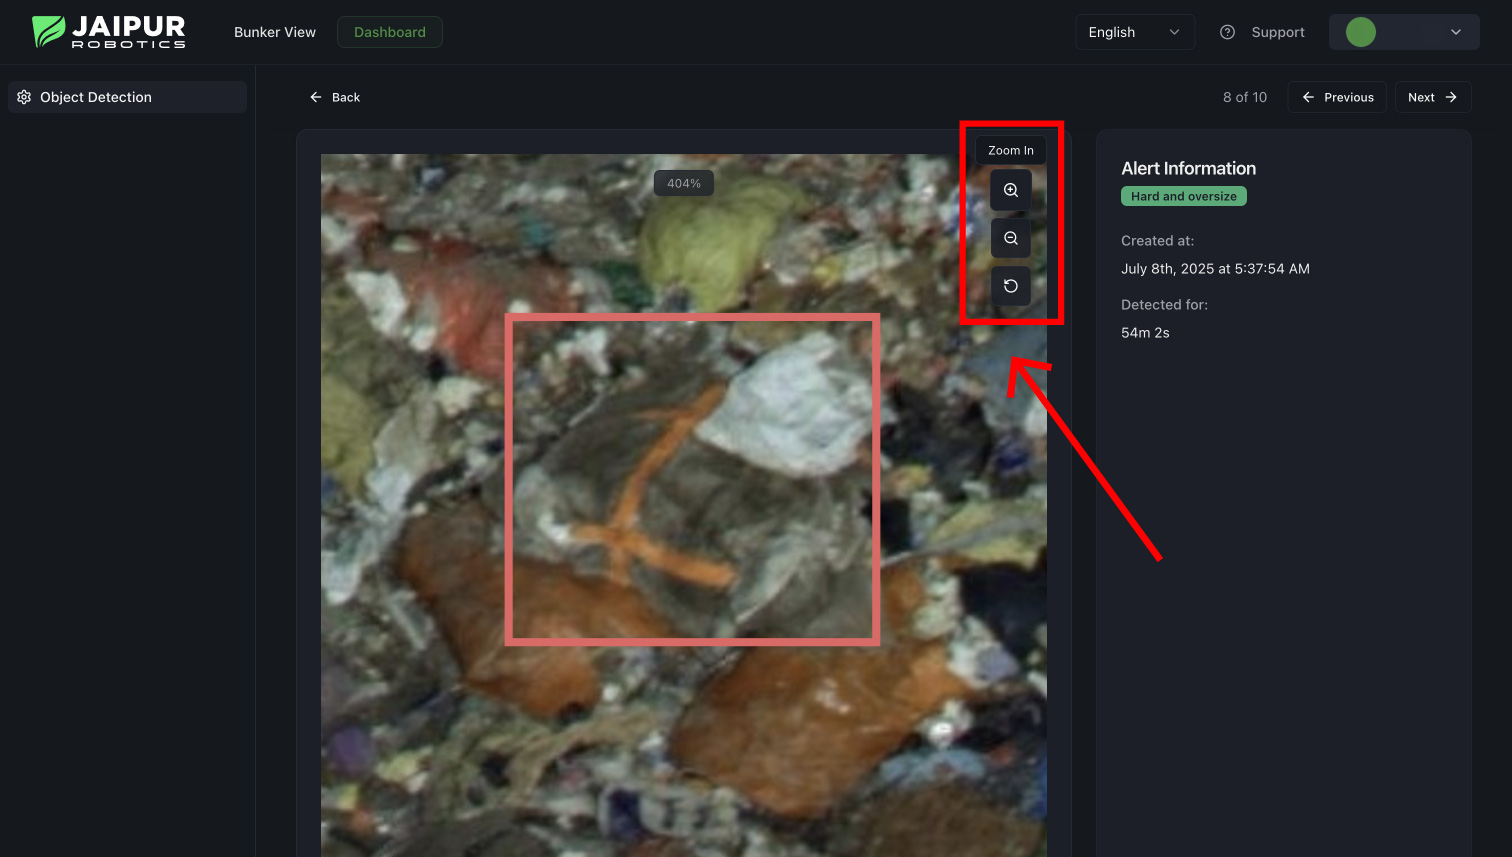
Task: Go back using the Back button
Action: [x=335, y=97]
